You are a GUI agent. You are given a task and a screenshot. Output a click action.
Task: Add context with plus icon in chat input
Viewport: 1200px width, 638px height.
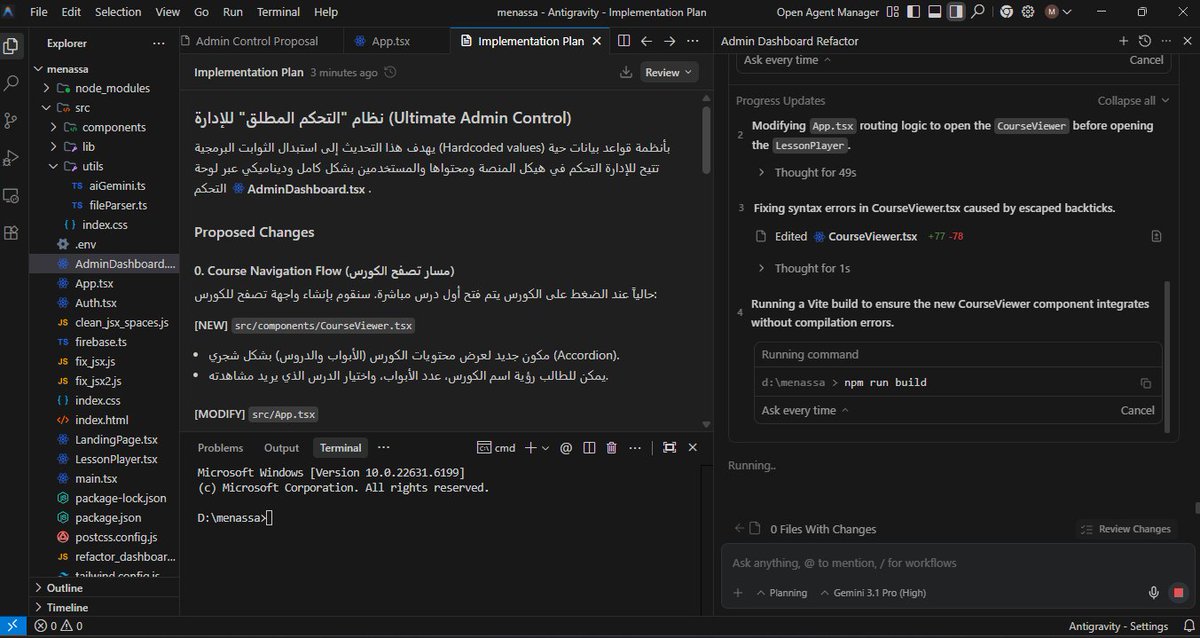[x=738, y=592]
